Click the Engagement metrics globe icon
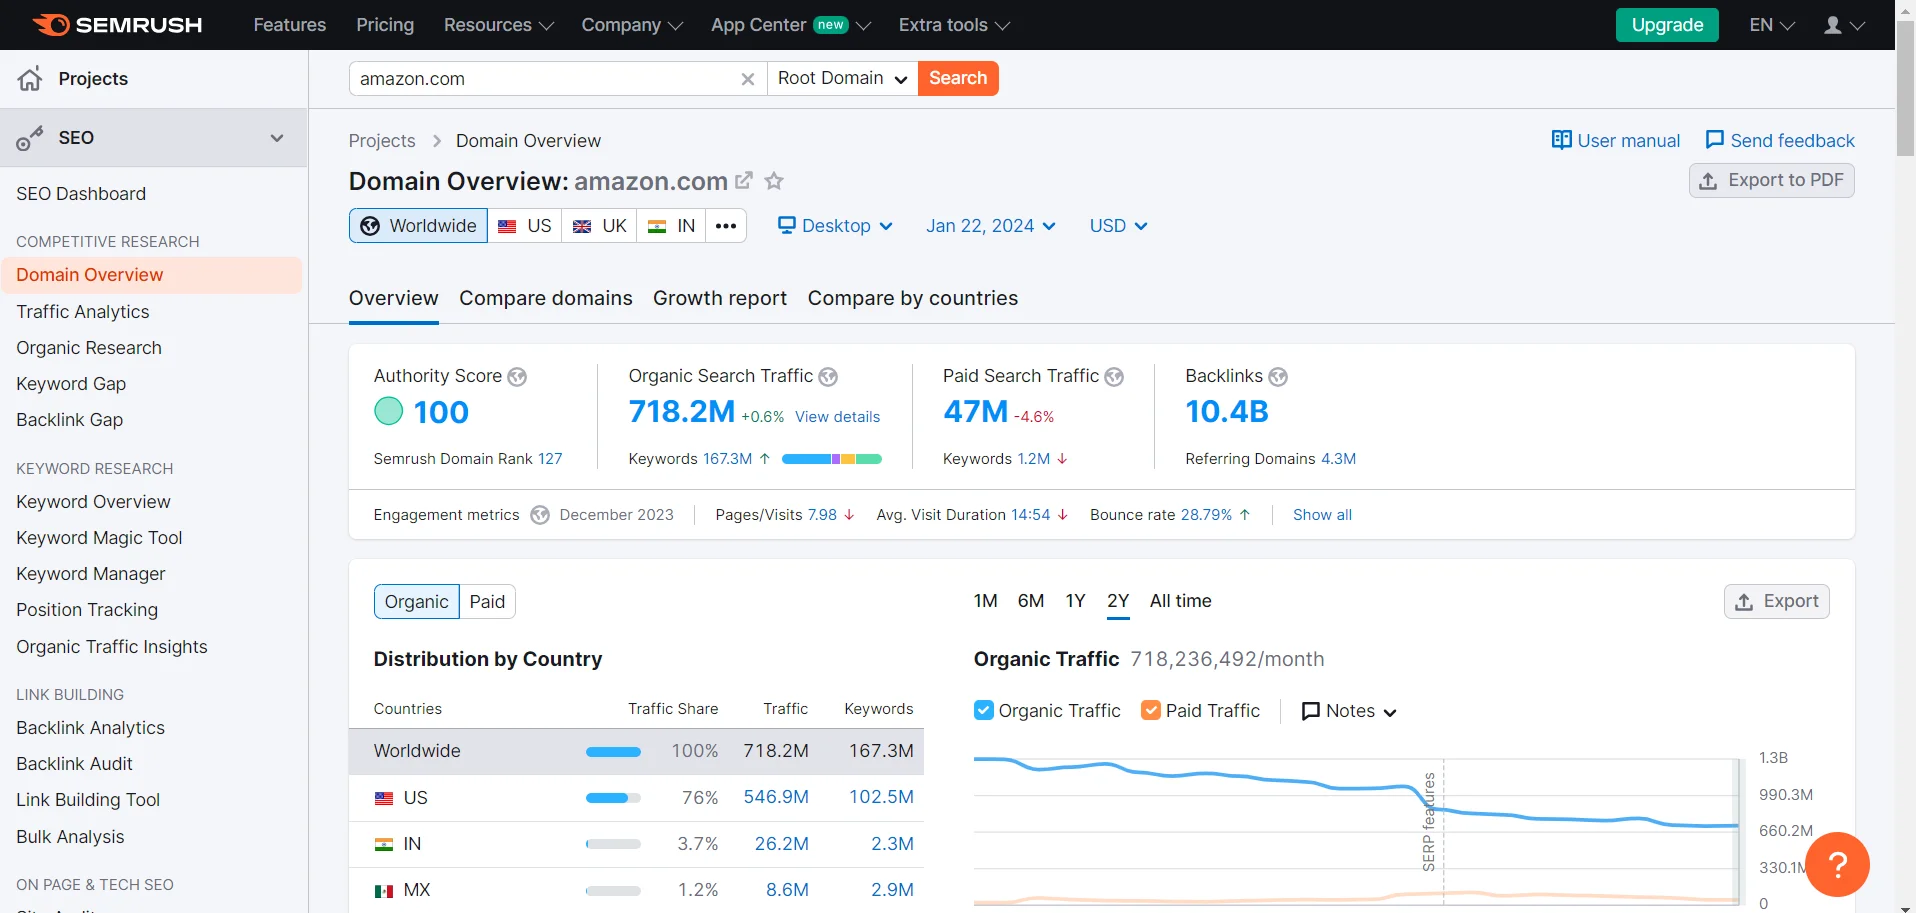Viewport: 1916px width, 913px height. point(540,515)
